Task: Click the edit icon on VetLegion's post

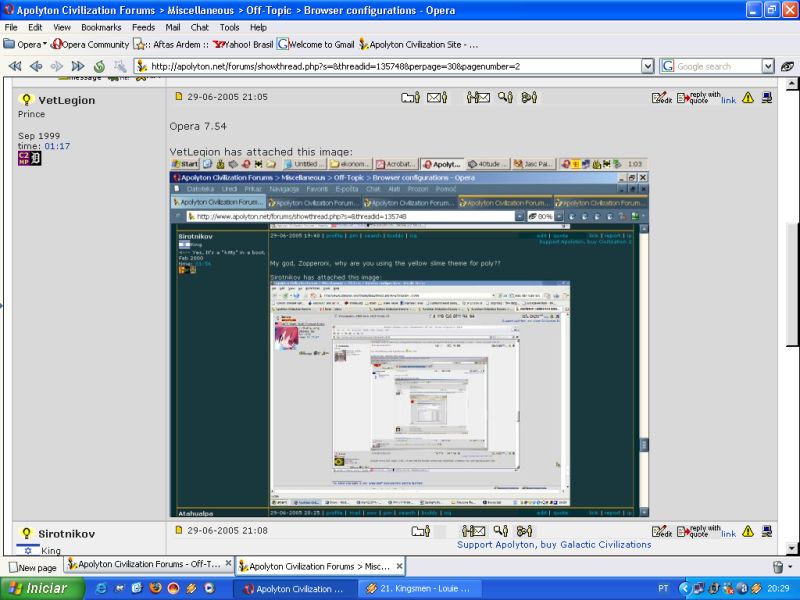Action: [x=661, y=98]
